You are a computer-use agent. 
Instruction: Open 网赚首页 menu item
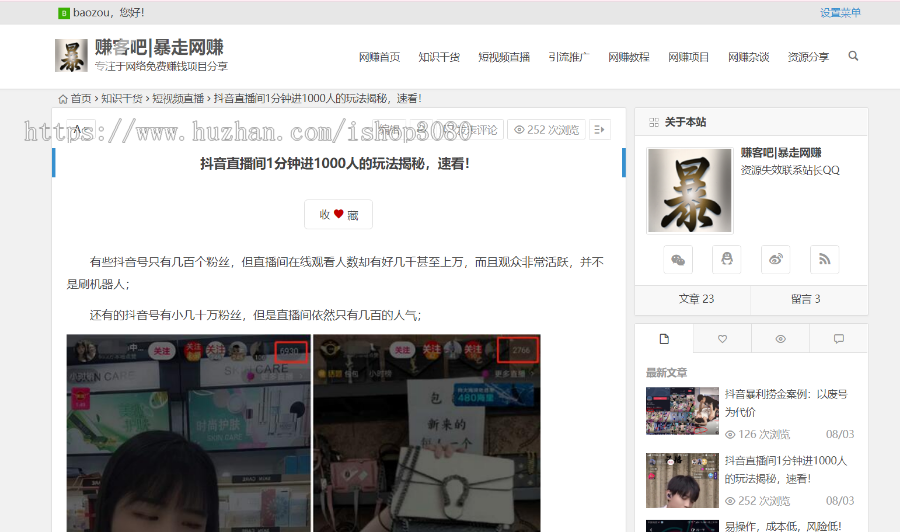379,57
